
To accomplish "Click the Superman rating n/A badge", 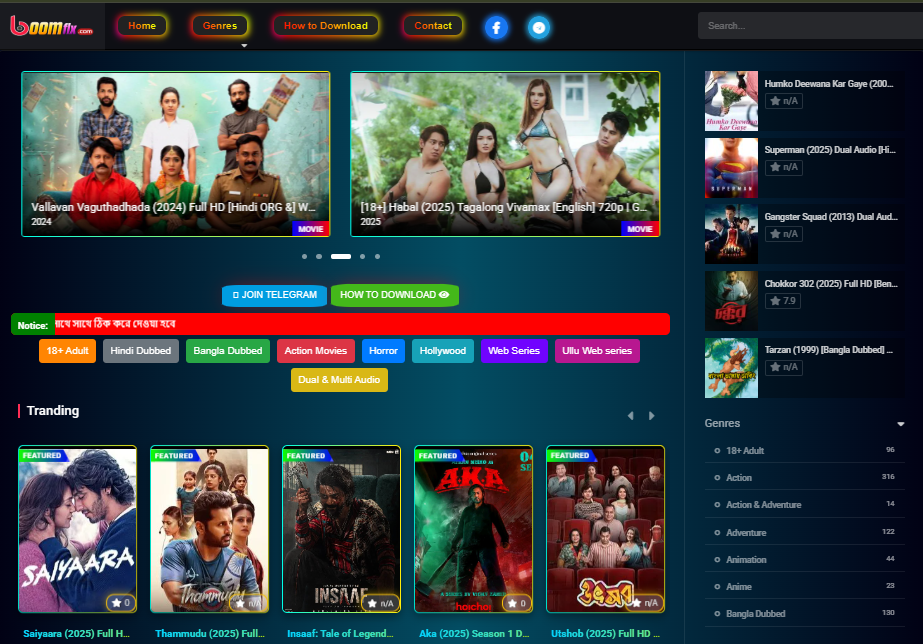I will 783,167.
